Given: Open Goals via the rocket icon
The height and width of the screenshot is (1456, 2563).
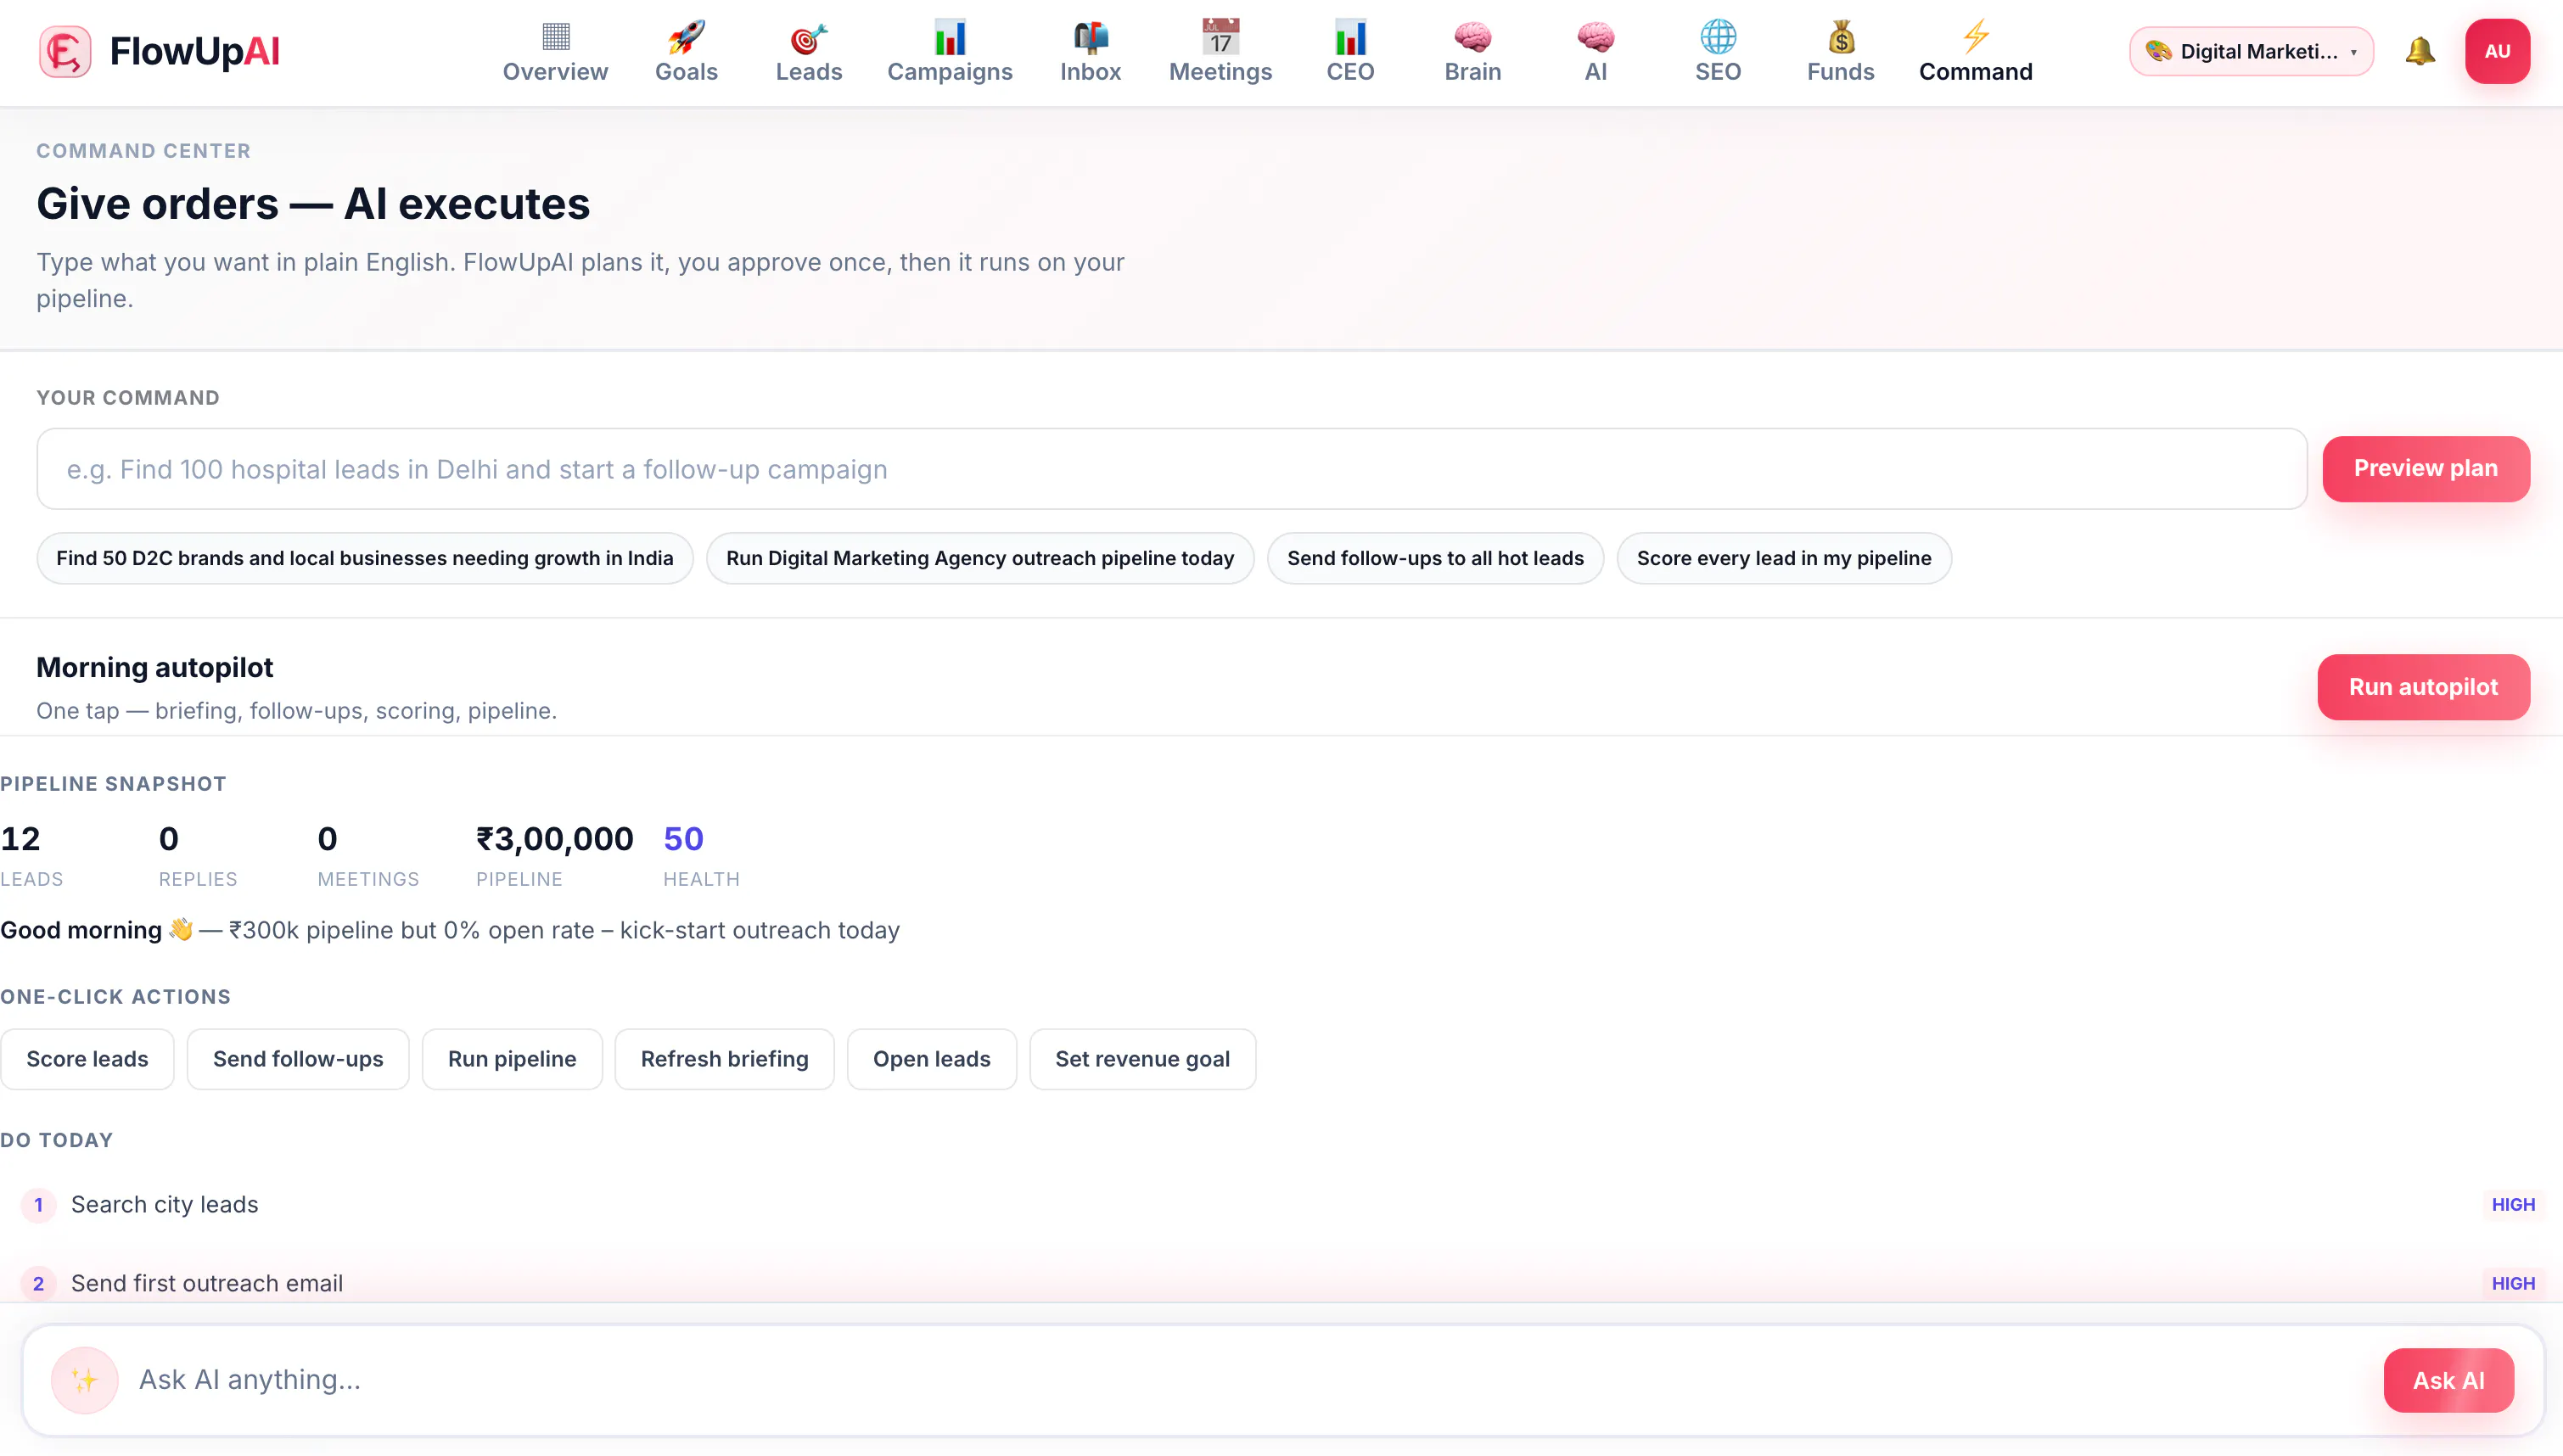Looking at the screenshot, I should 686,37.
